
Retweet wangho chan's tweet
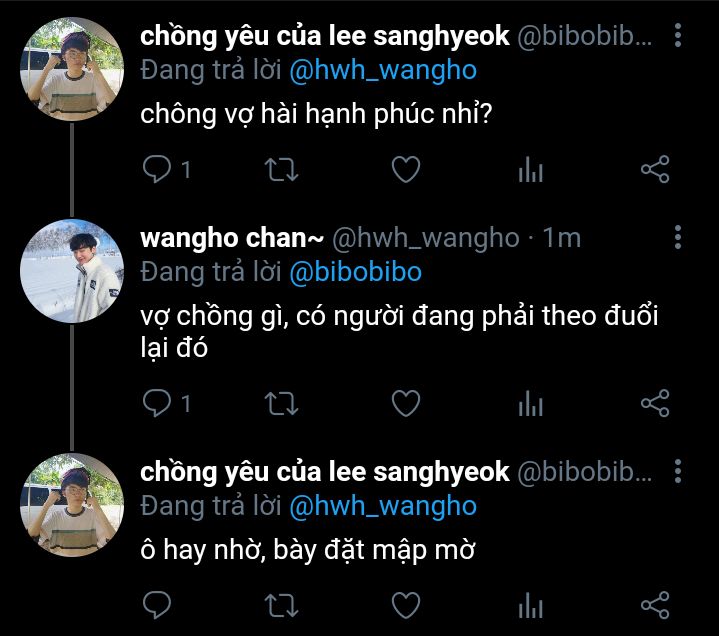click(x=282, y=404)
